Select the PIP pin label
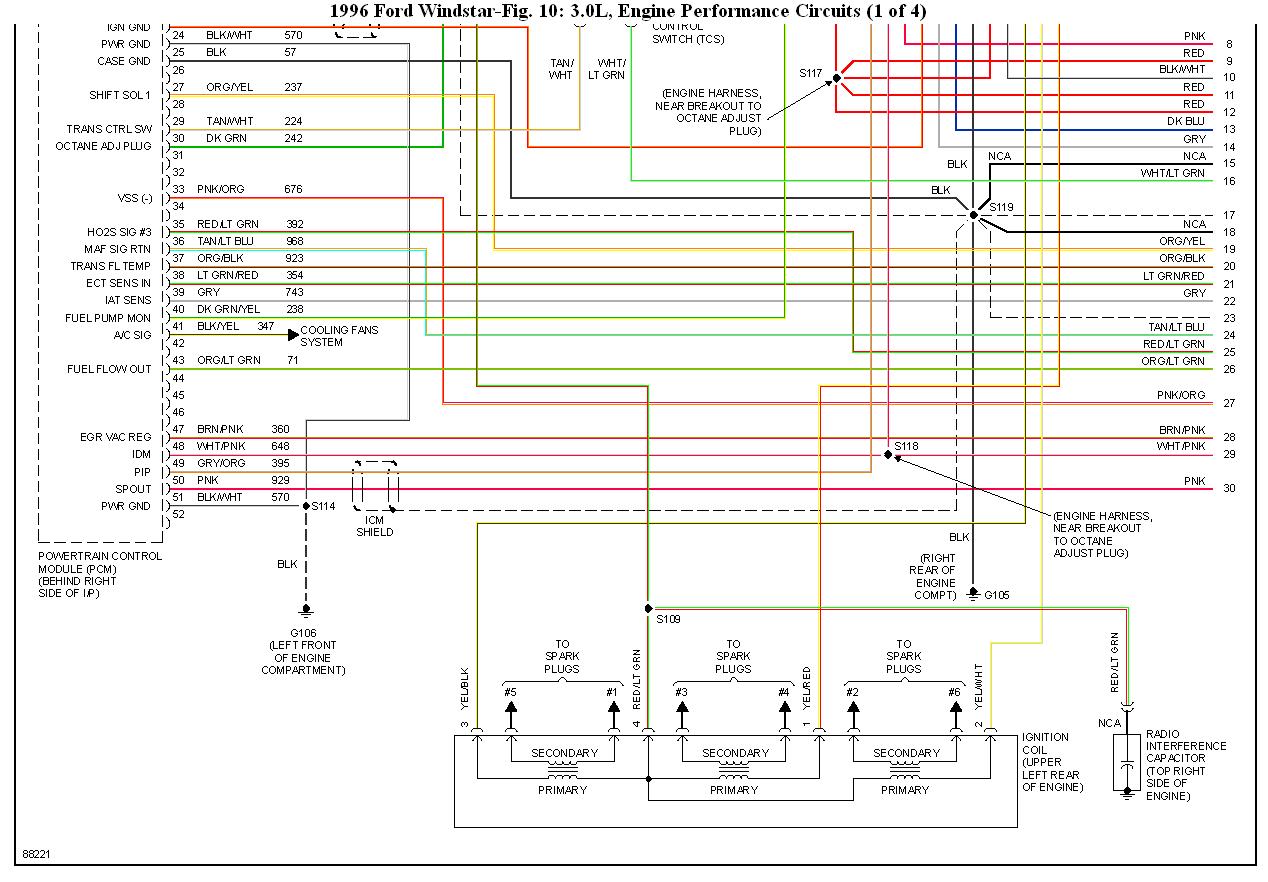 coord(143,471)
